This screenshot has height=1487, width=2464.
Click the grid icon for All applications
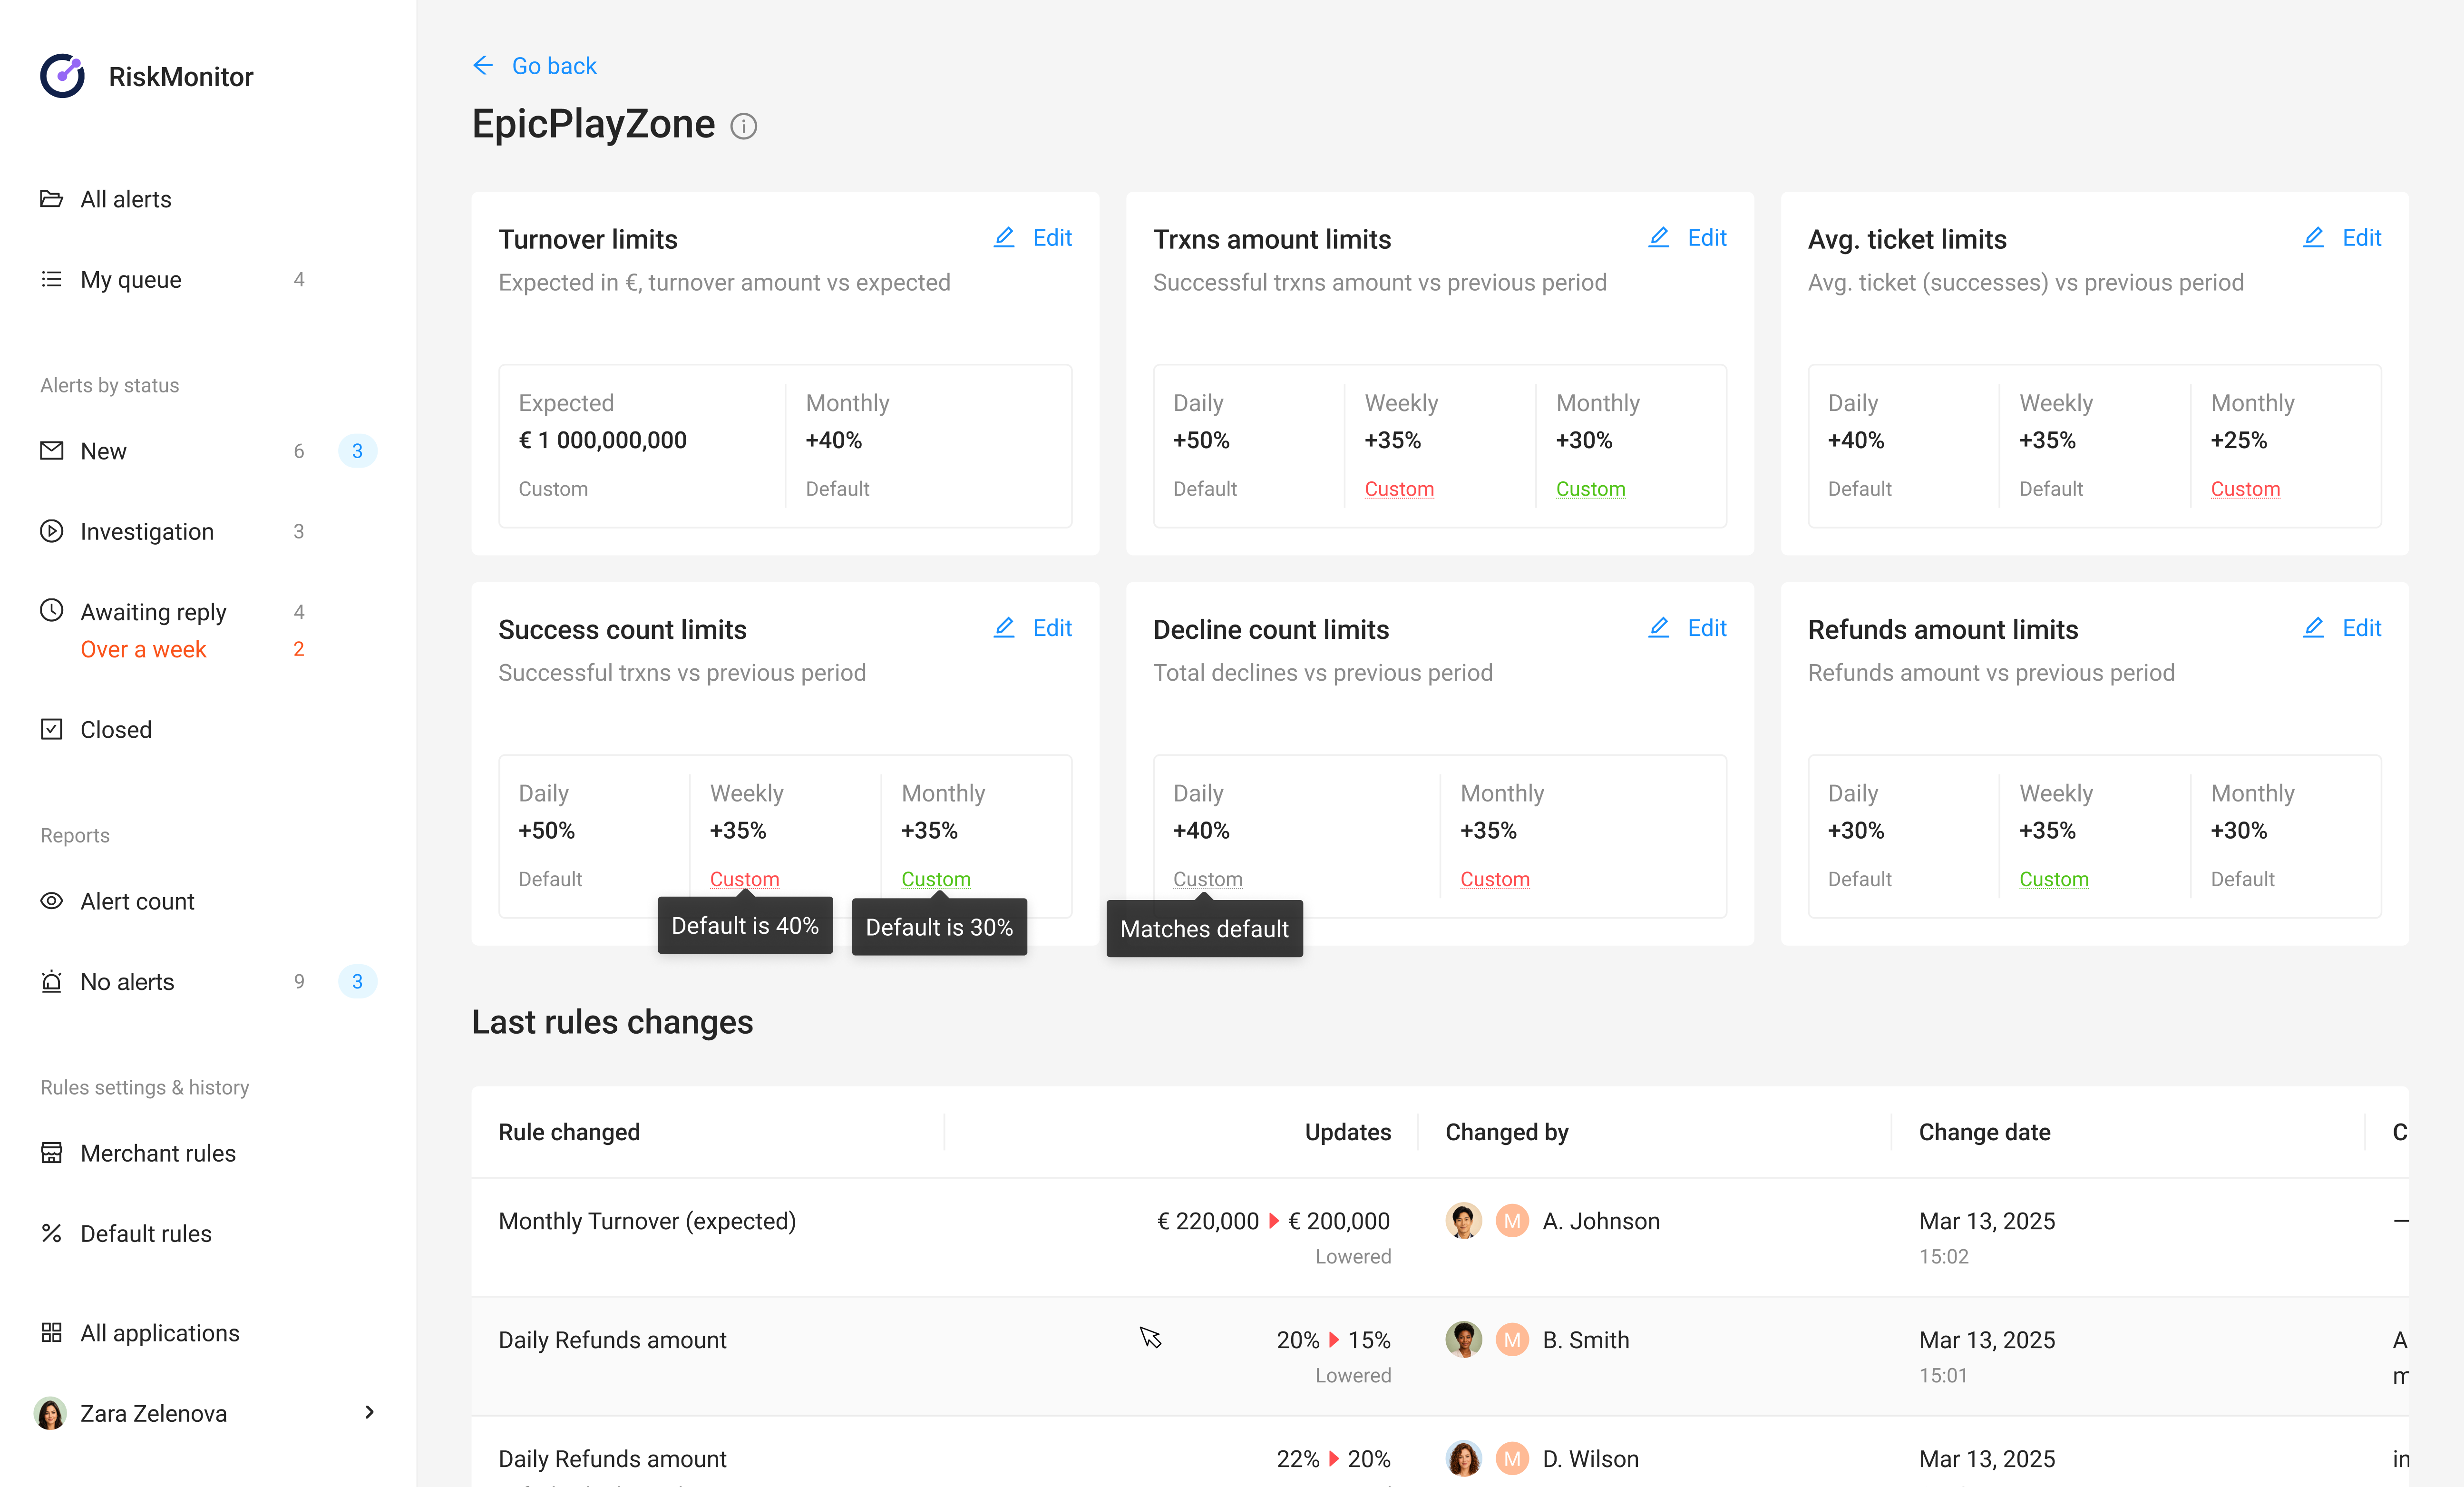51,1332
